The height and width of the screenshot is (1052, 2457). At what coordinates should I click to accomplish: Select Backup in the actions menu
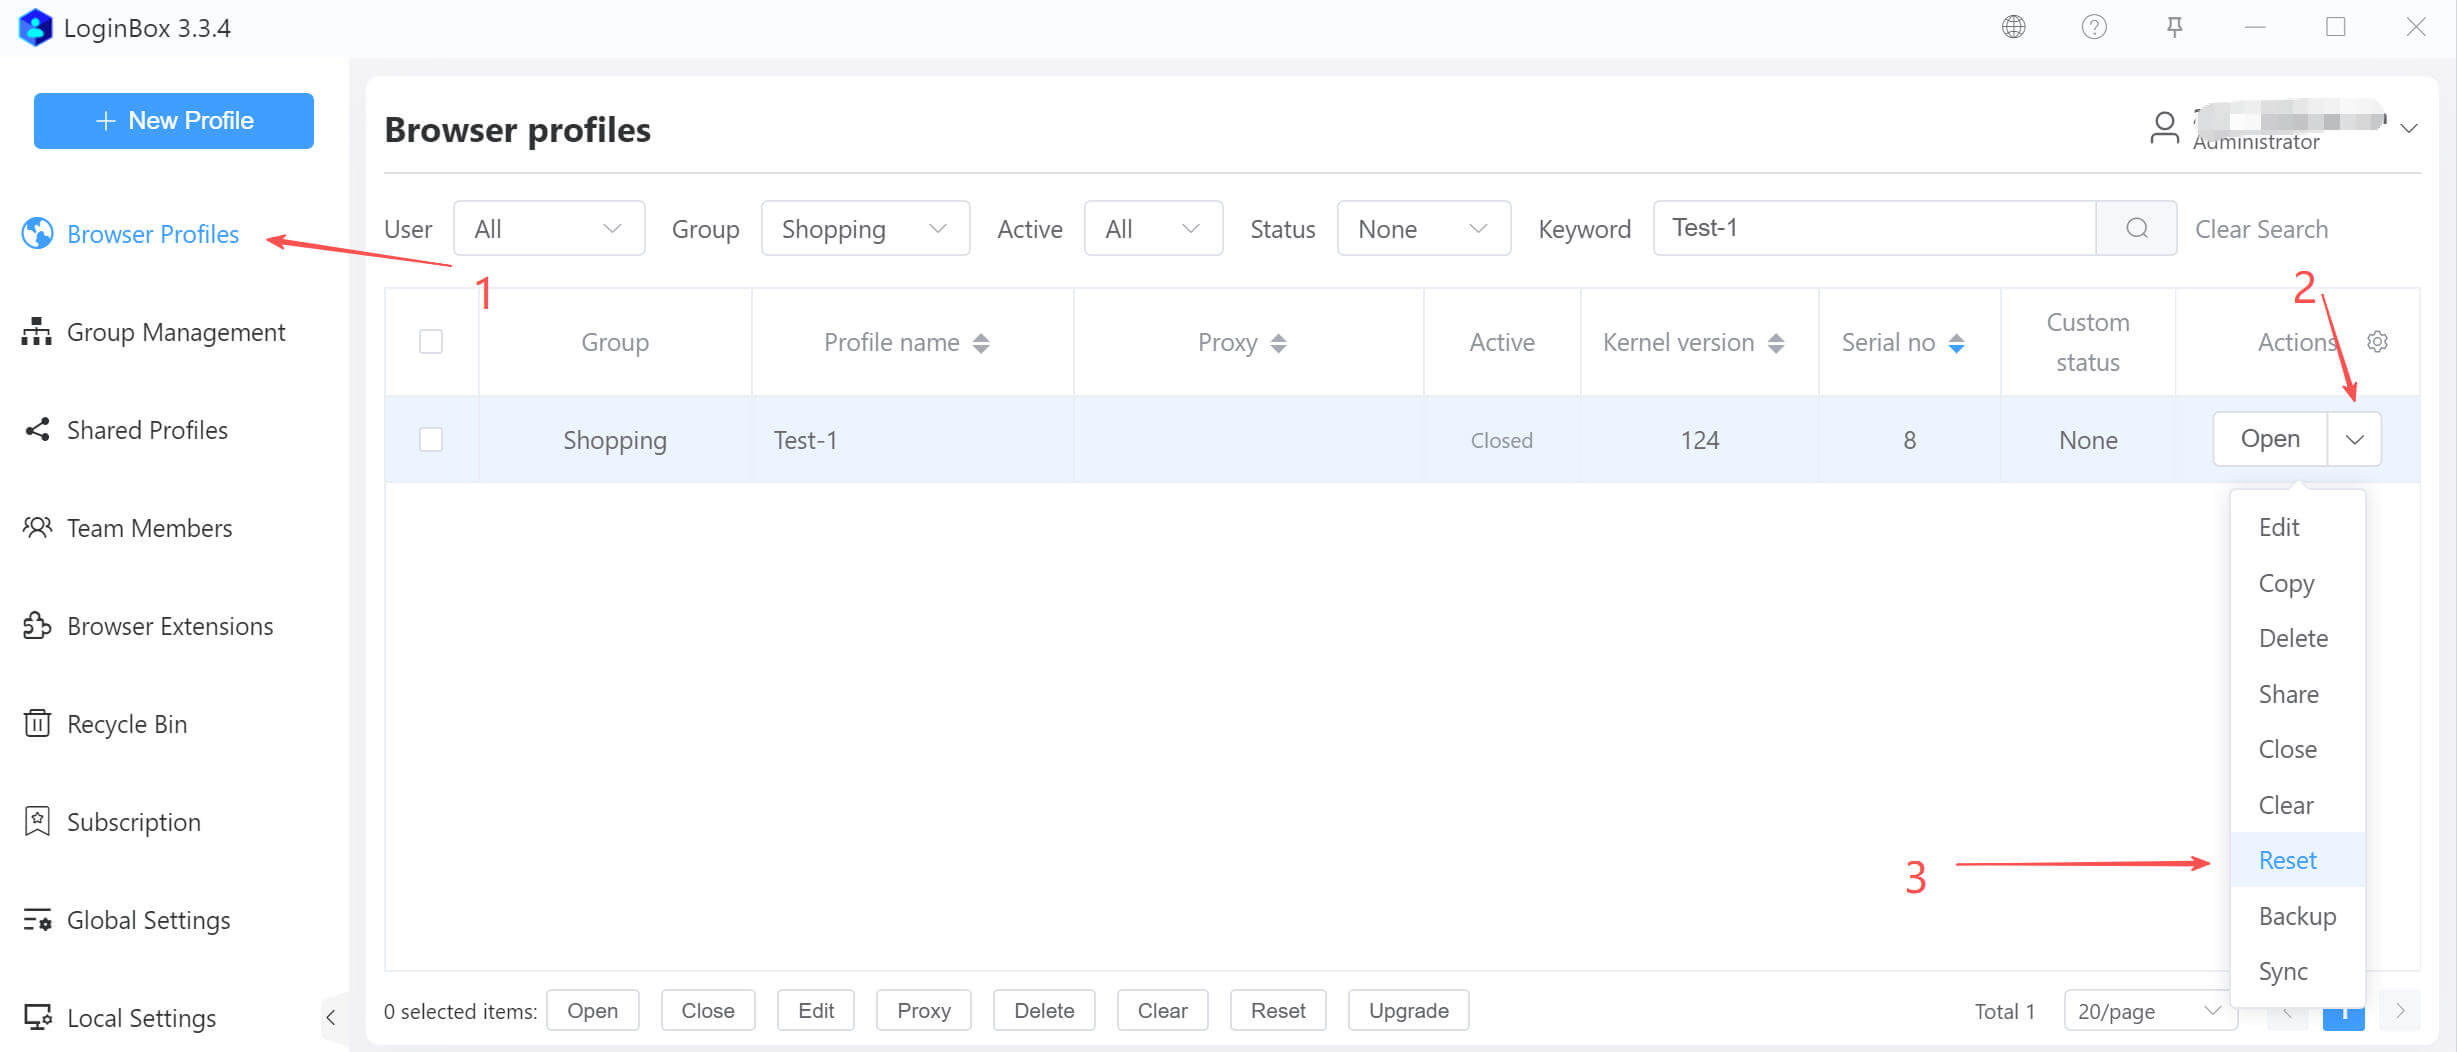(2296, 916)
